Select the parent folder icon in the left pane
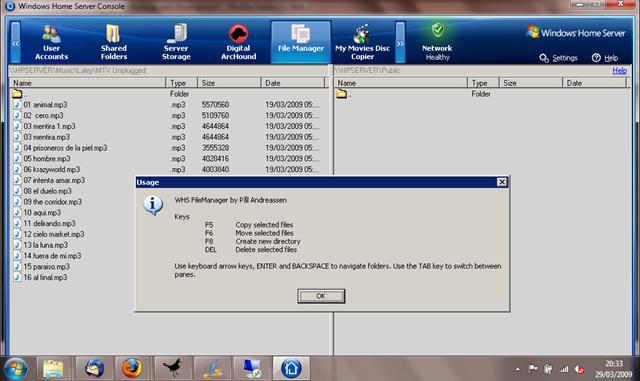 coord(17,94)
